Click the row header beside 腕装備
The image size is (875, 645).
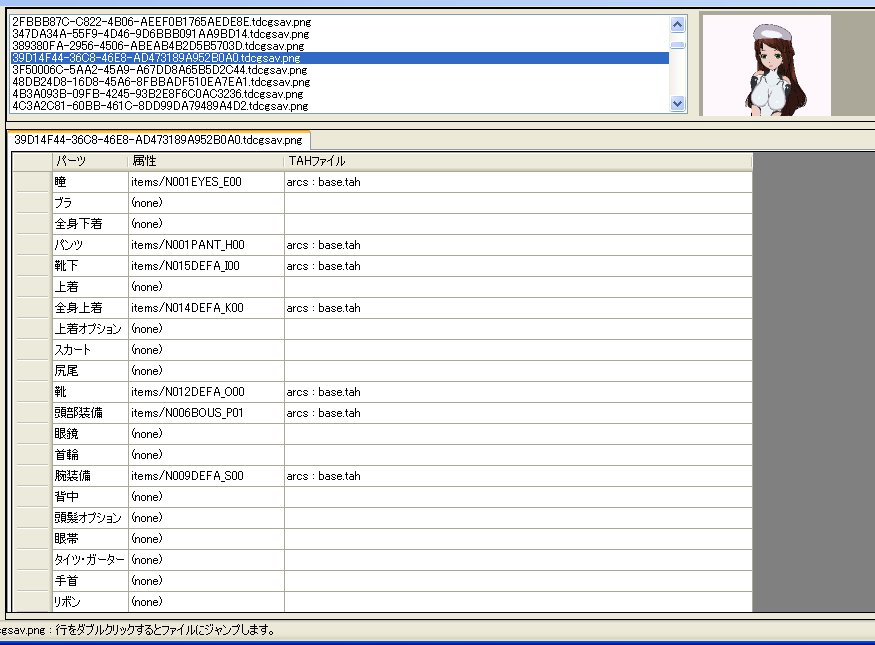33,476
